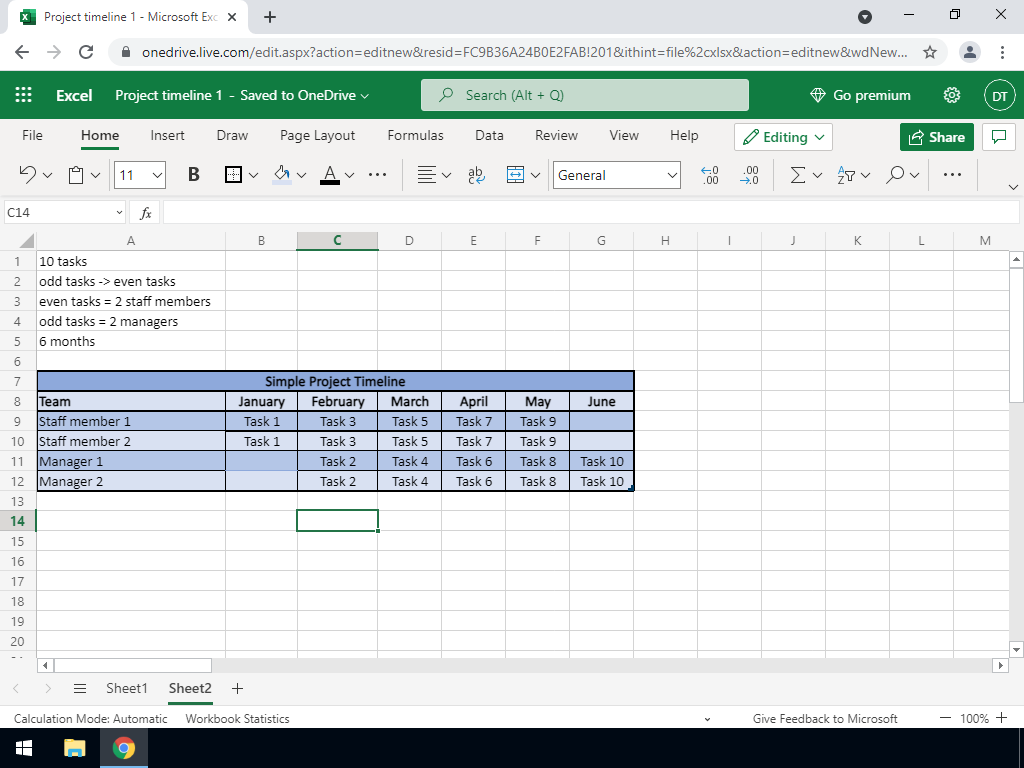The width and height of the screenshot is (1024, 768).
Task: Click the Search (Alt + Q) box
Action: click(x=584, y=95)
